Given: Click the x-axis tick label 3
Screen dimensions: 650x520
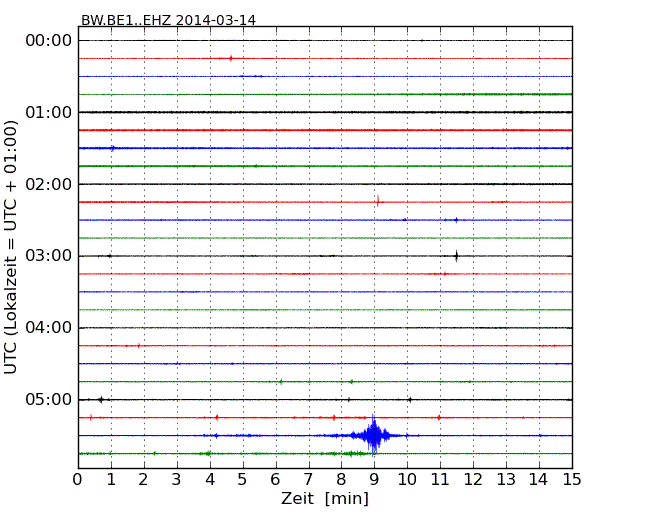Looking at the screenshot, I should point(177,480).
